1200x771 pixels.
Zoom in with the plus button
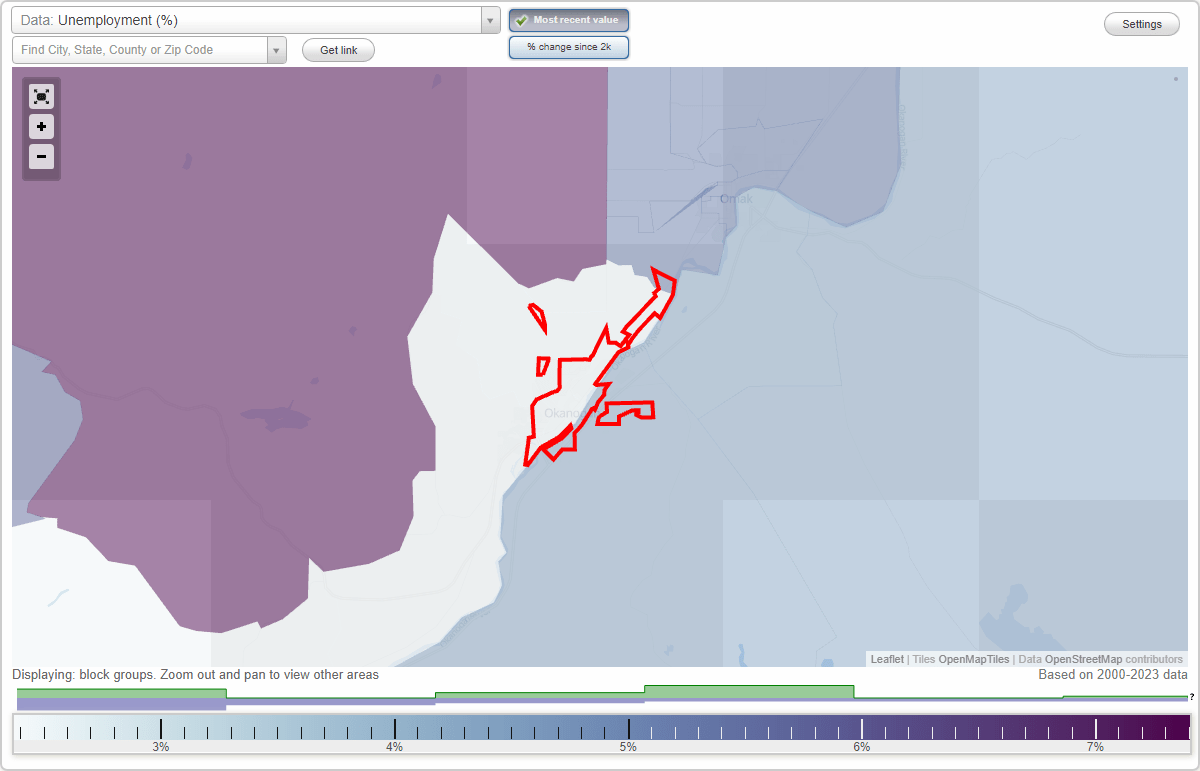coord(41,127)
